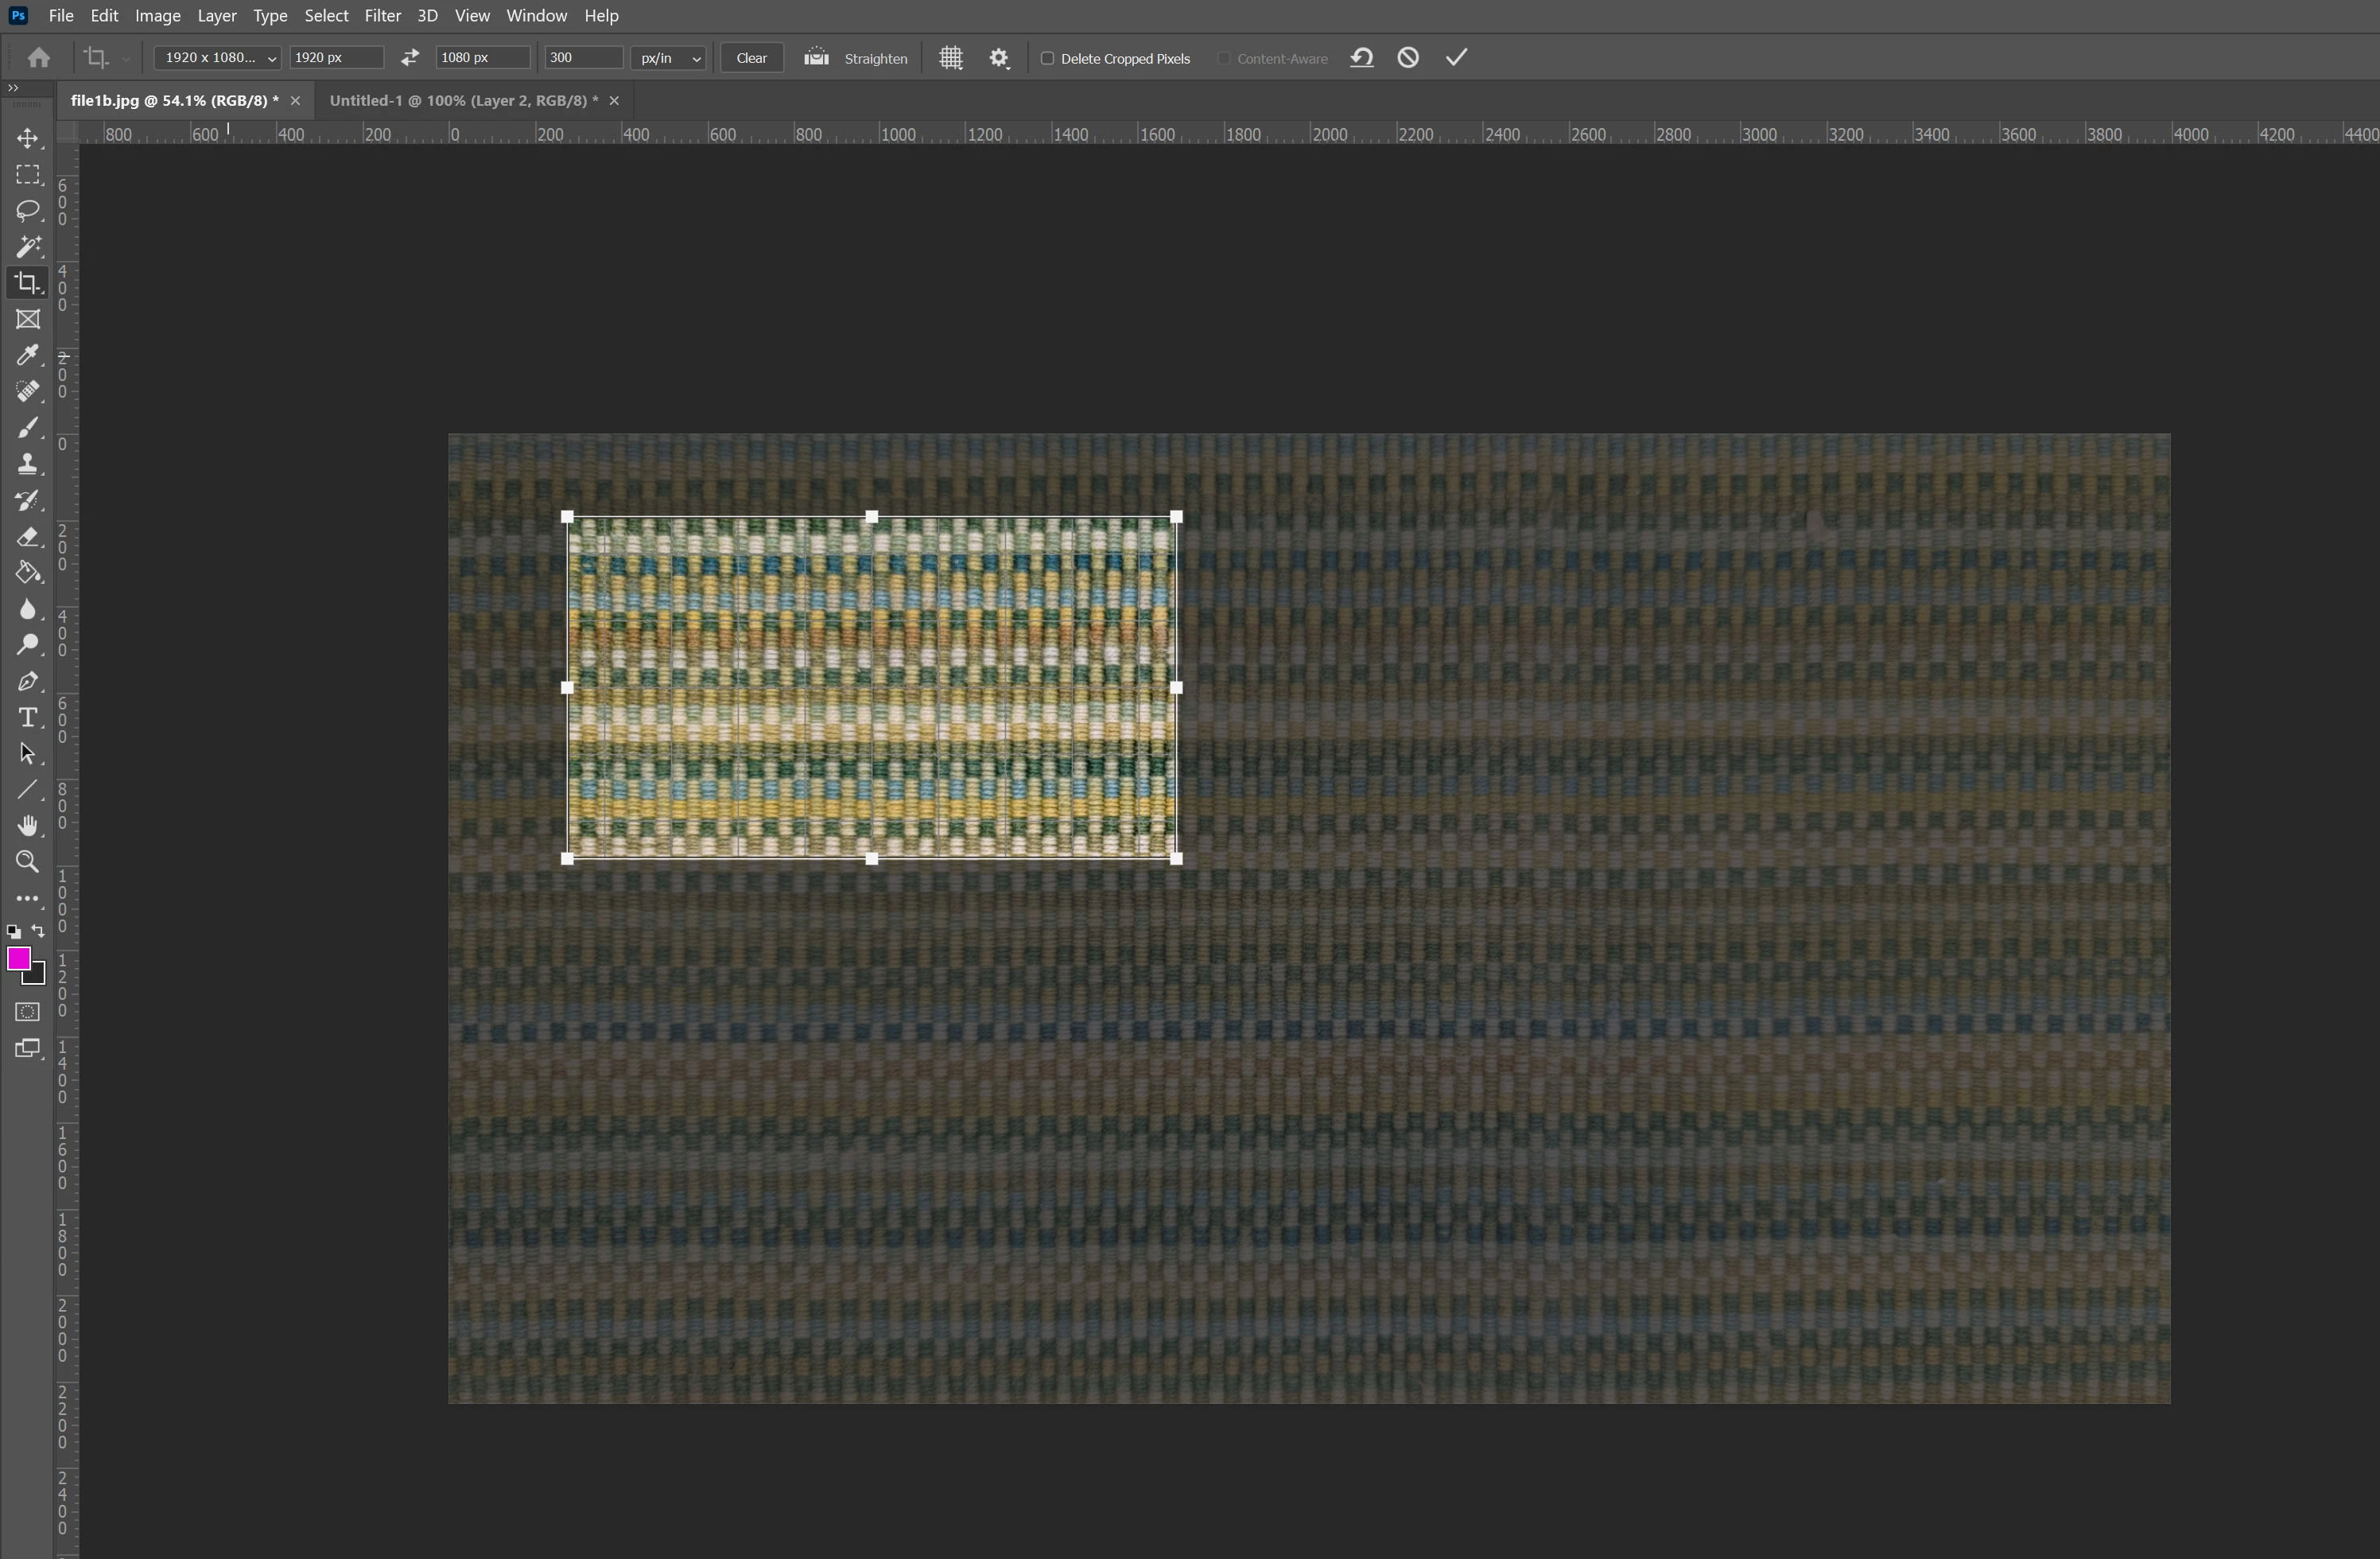Activate the Hand tool
Screen dimensions: 2380x1559
(x=27, y=825)
